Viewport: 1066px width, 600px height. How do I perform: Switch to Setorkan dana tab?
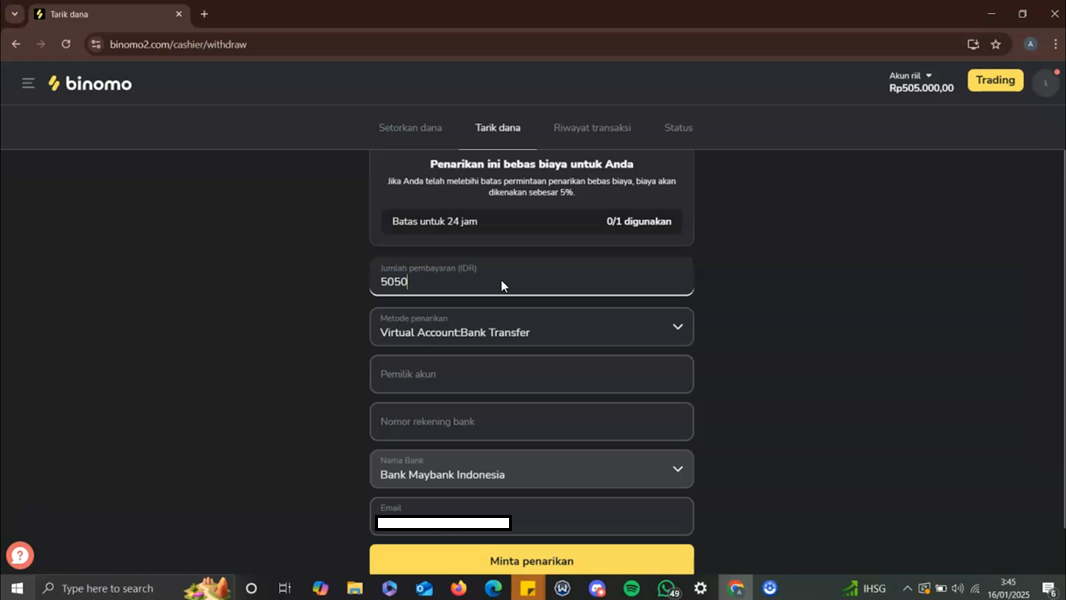410,128
